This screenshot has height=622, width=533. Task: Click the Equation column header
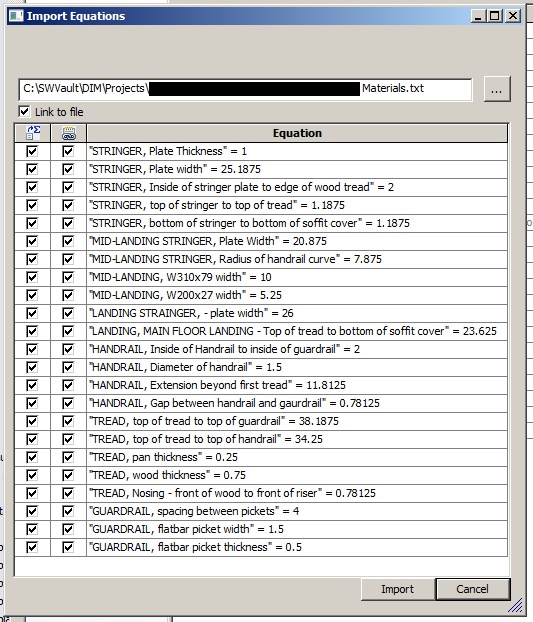[297, 133]
